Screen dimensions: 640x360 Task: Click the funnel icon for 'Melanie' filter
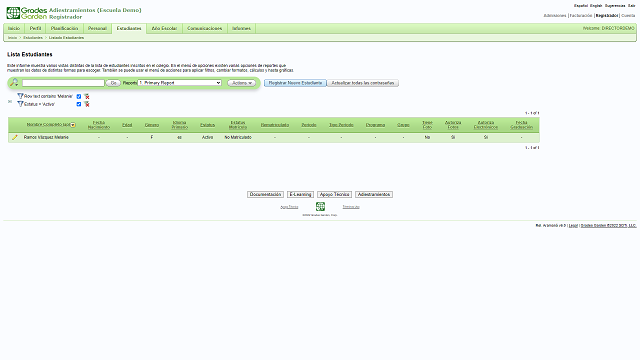(20, 96)
